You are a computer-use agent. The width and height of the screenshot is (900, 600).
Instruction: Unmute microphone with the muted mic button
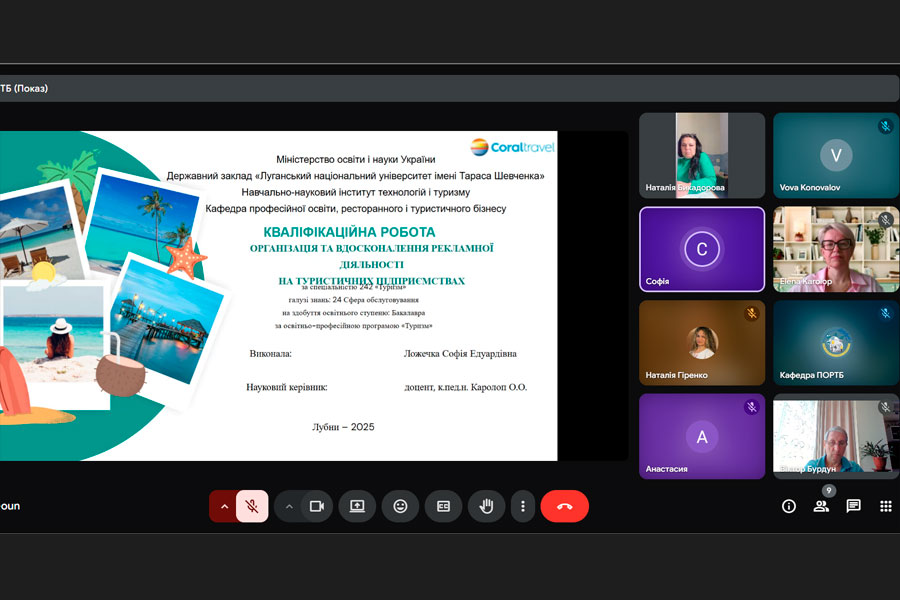point(252,506)
